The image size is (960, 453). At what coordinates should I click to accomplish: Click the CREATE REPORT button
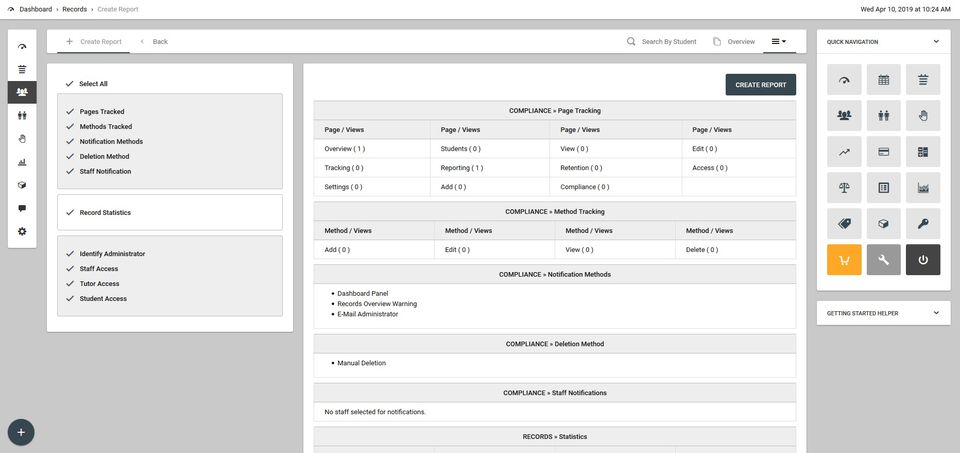coord(760,85)
